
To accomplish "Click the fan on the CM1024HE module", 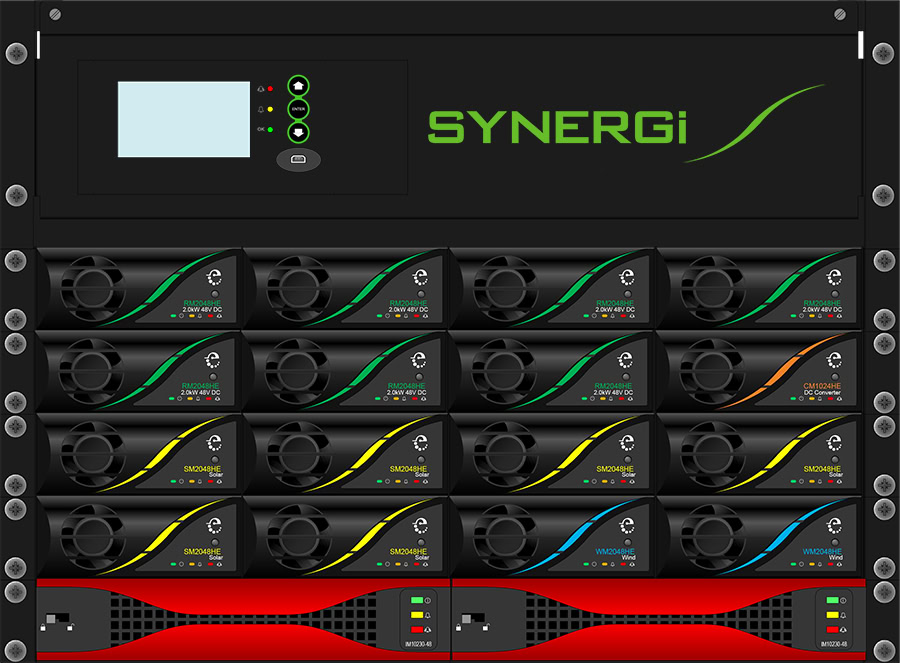I will 712,372.
